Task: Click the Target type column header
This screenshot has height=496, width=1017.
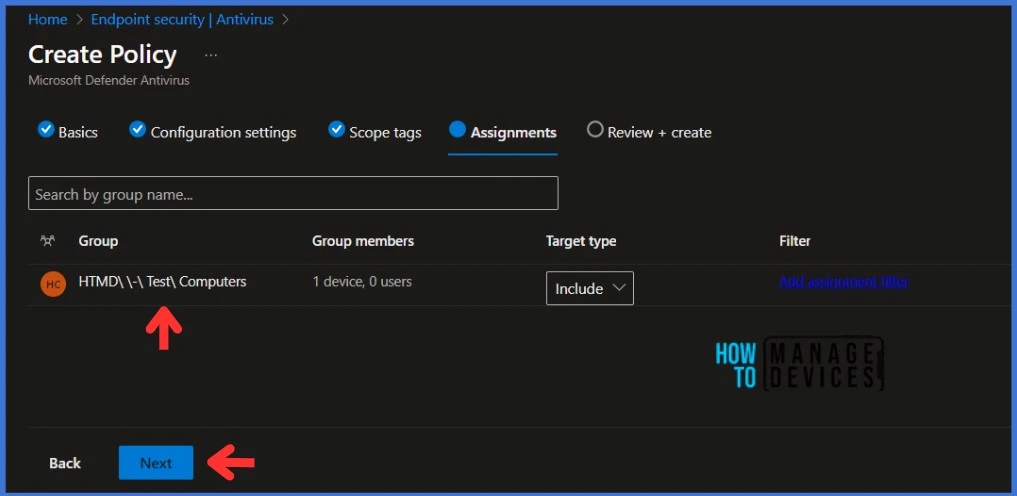Action: tap(580, 241)
